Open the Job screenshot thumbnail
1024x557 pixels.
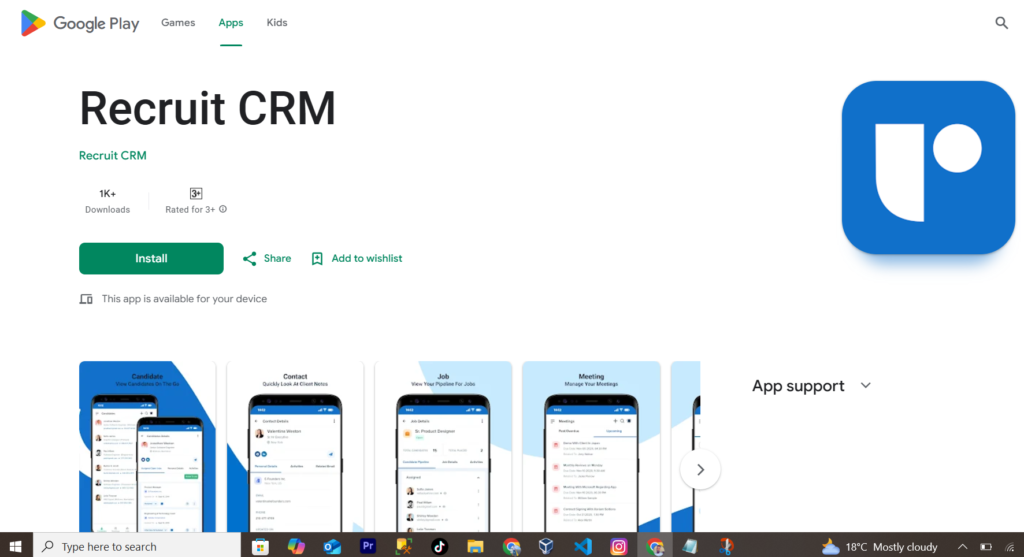click(x=443, y=447)
